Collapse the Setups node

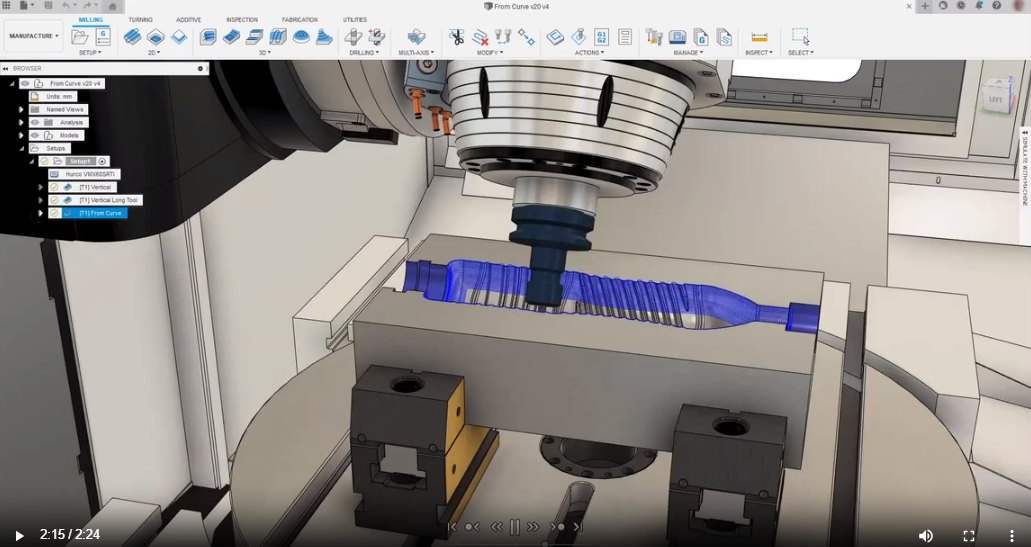[x=21, y=149]
